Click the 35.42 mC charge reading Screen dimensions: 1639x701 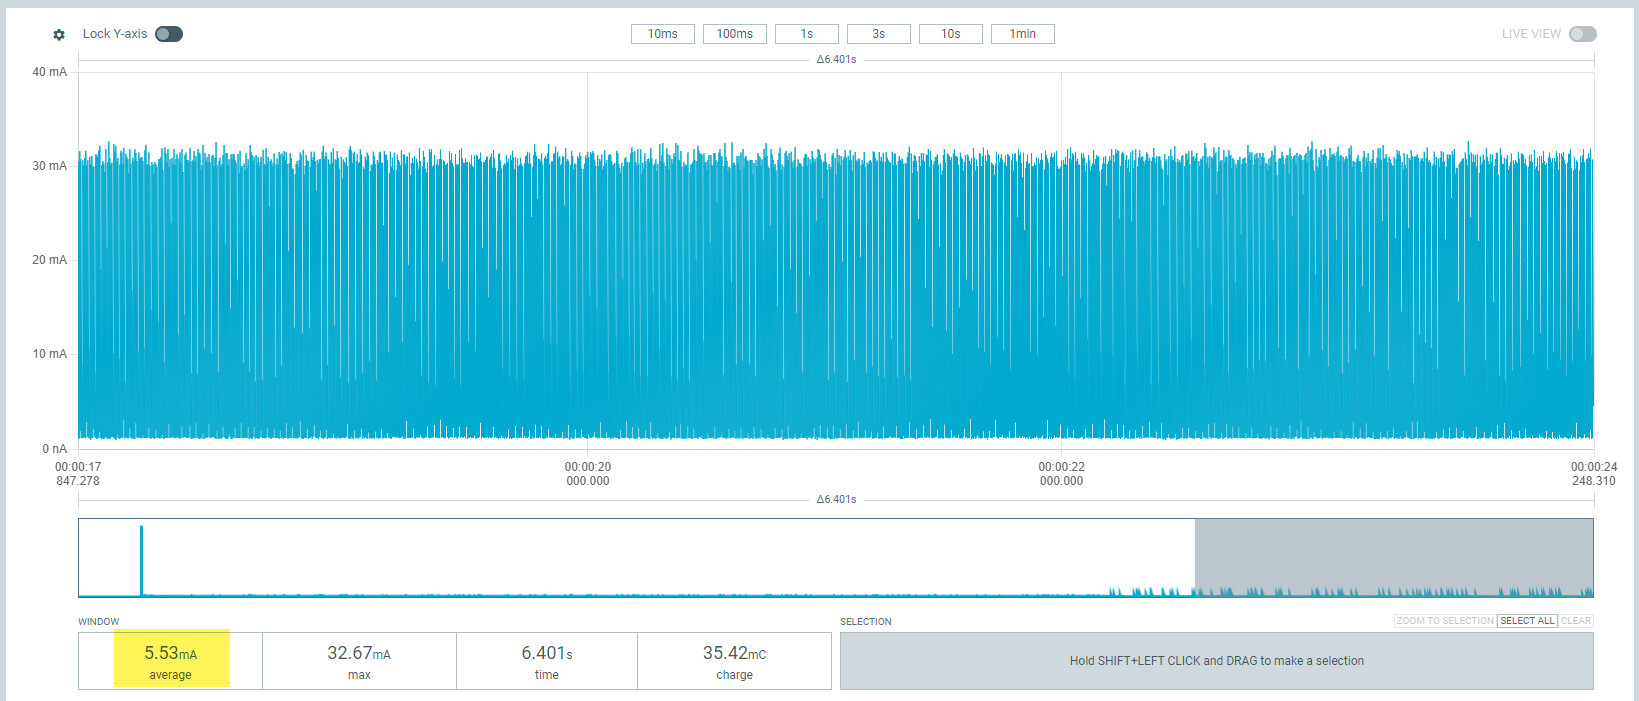coord(734,660)
